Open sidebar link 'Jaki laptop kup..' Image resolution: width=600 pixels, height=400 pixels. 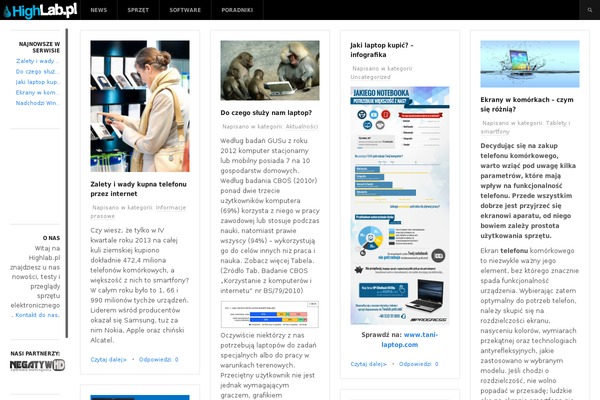(x=38, y=82)
